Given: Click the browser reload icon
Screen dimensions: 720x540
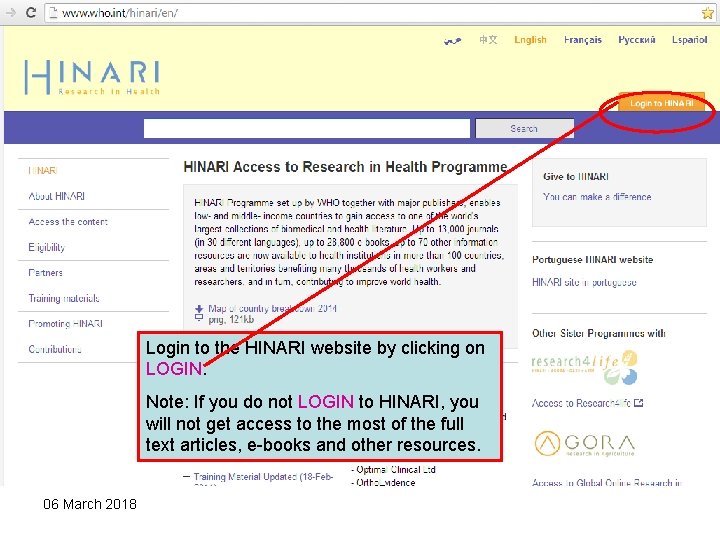Looking at the screenshot, I should [x=31, y=12].
